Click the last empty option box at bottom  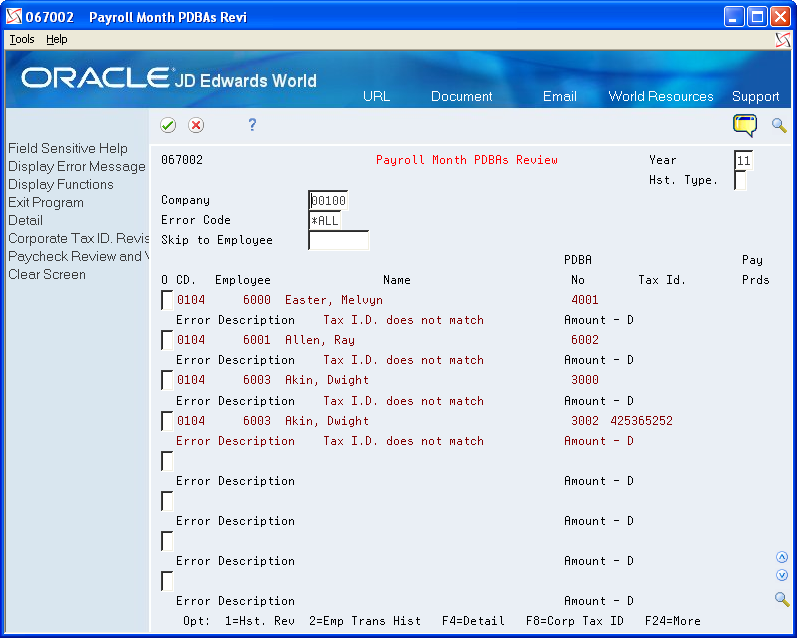click(x=167, y=582)
